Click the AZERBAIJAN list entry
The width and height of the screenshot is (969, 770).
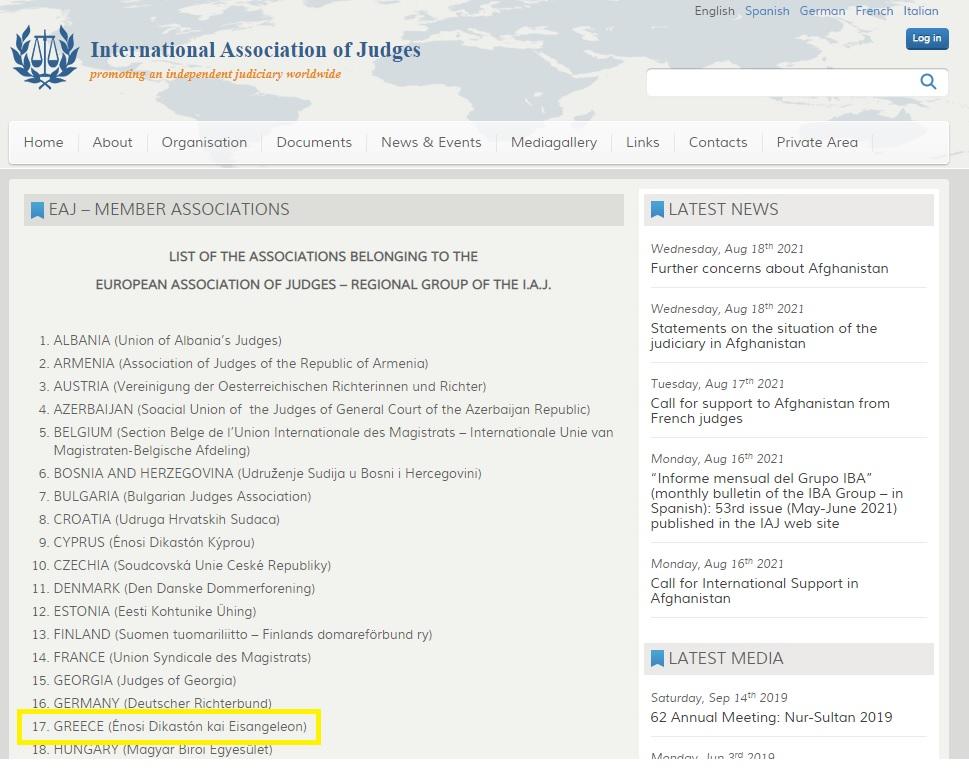coord(321,409)
